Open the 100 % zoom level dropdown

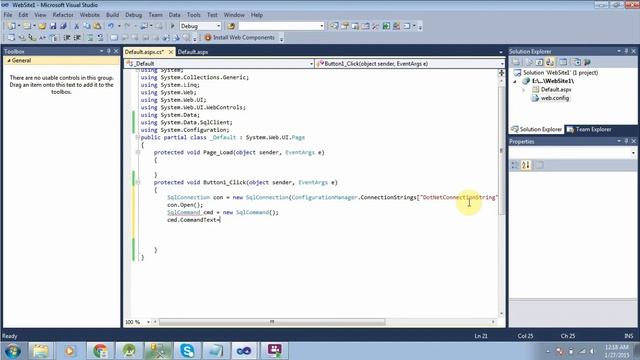[148, 322]
